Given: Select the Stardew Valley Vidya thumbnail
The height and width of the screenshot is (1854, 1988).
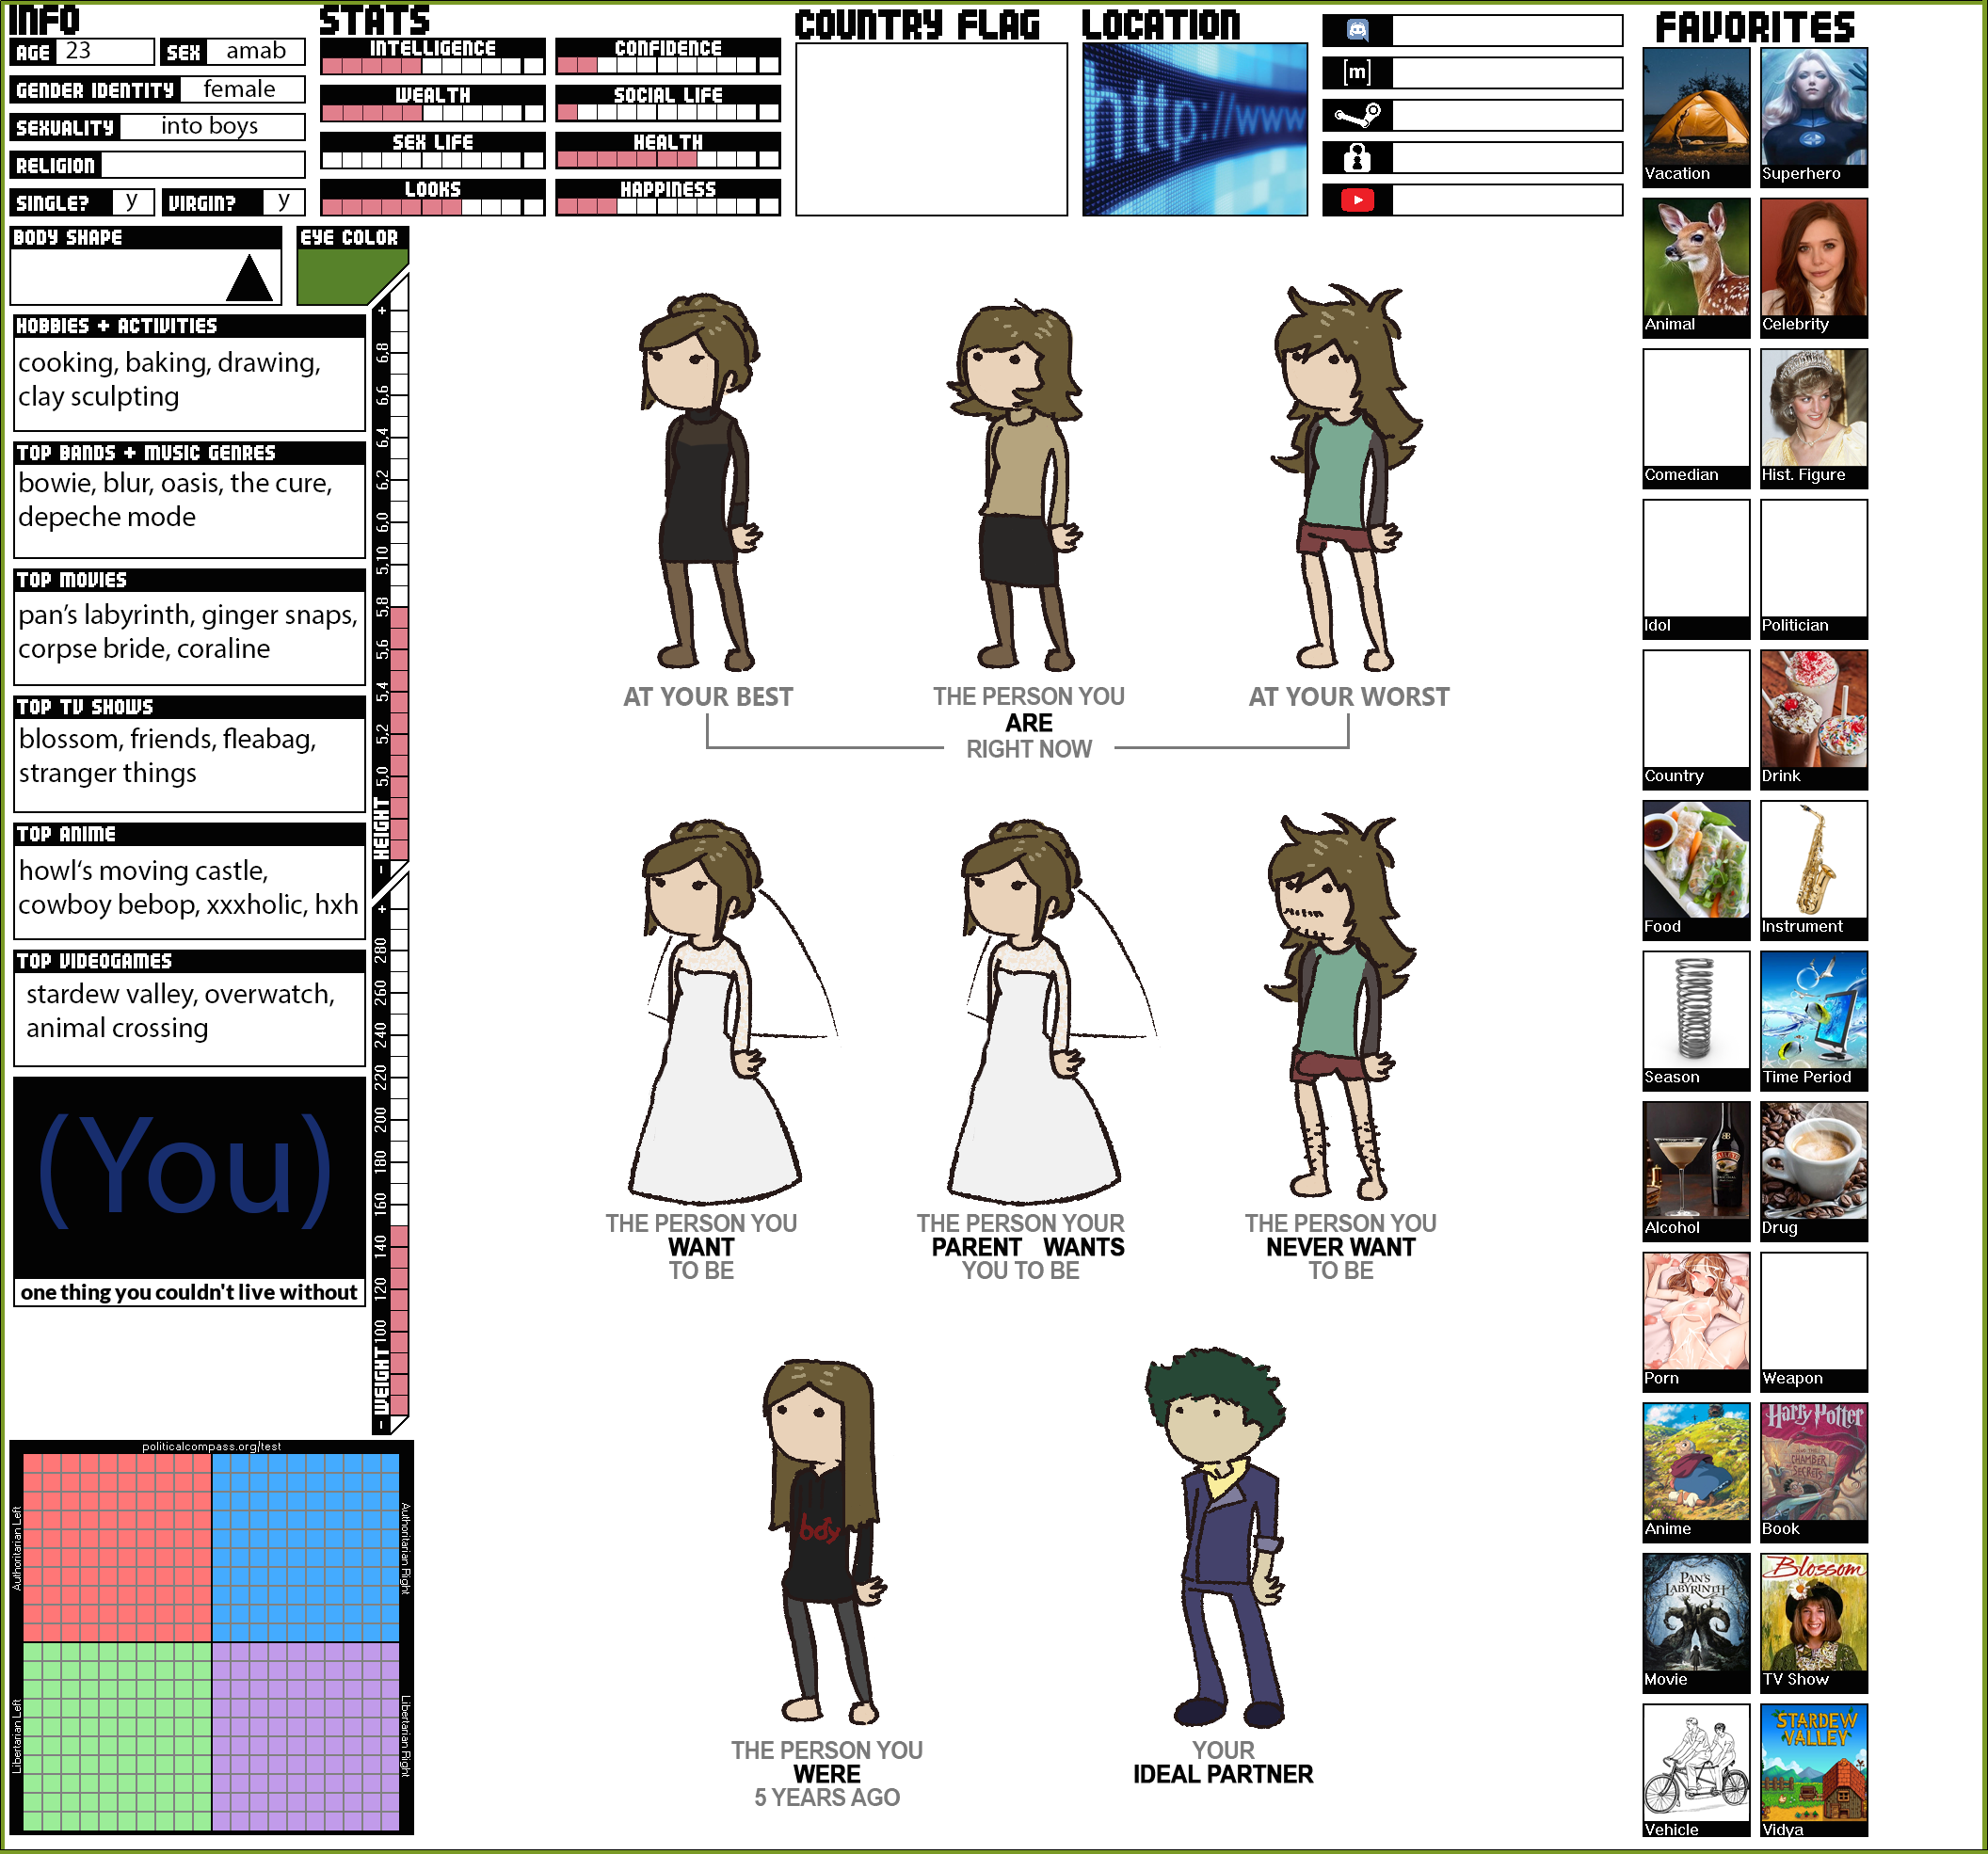Looking at the screenshot, I should click(1813, 1762).
